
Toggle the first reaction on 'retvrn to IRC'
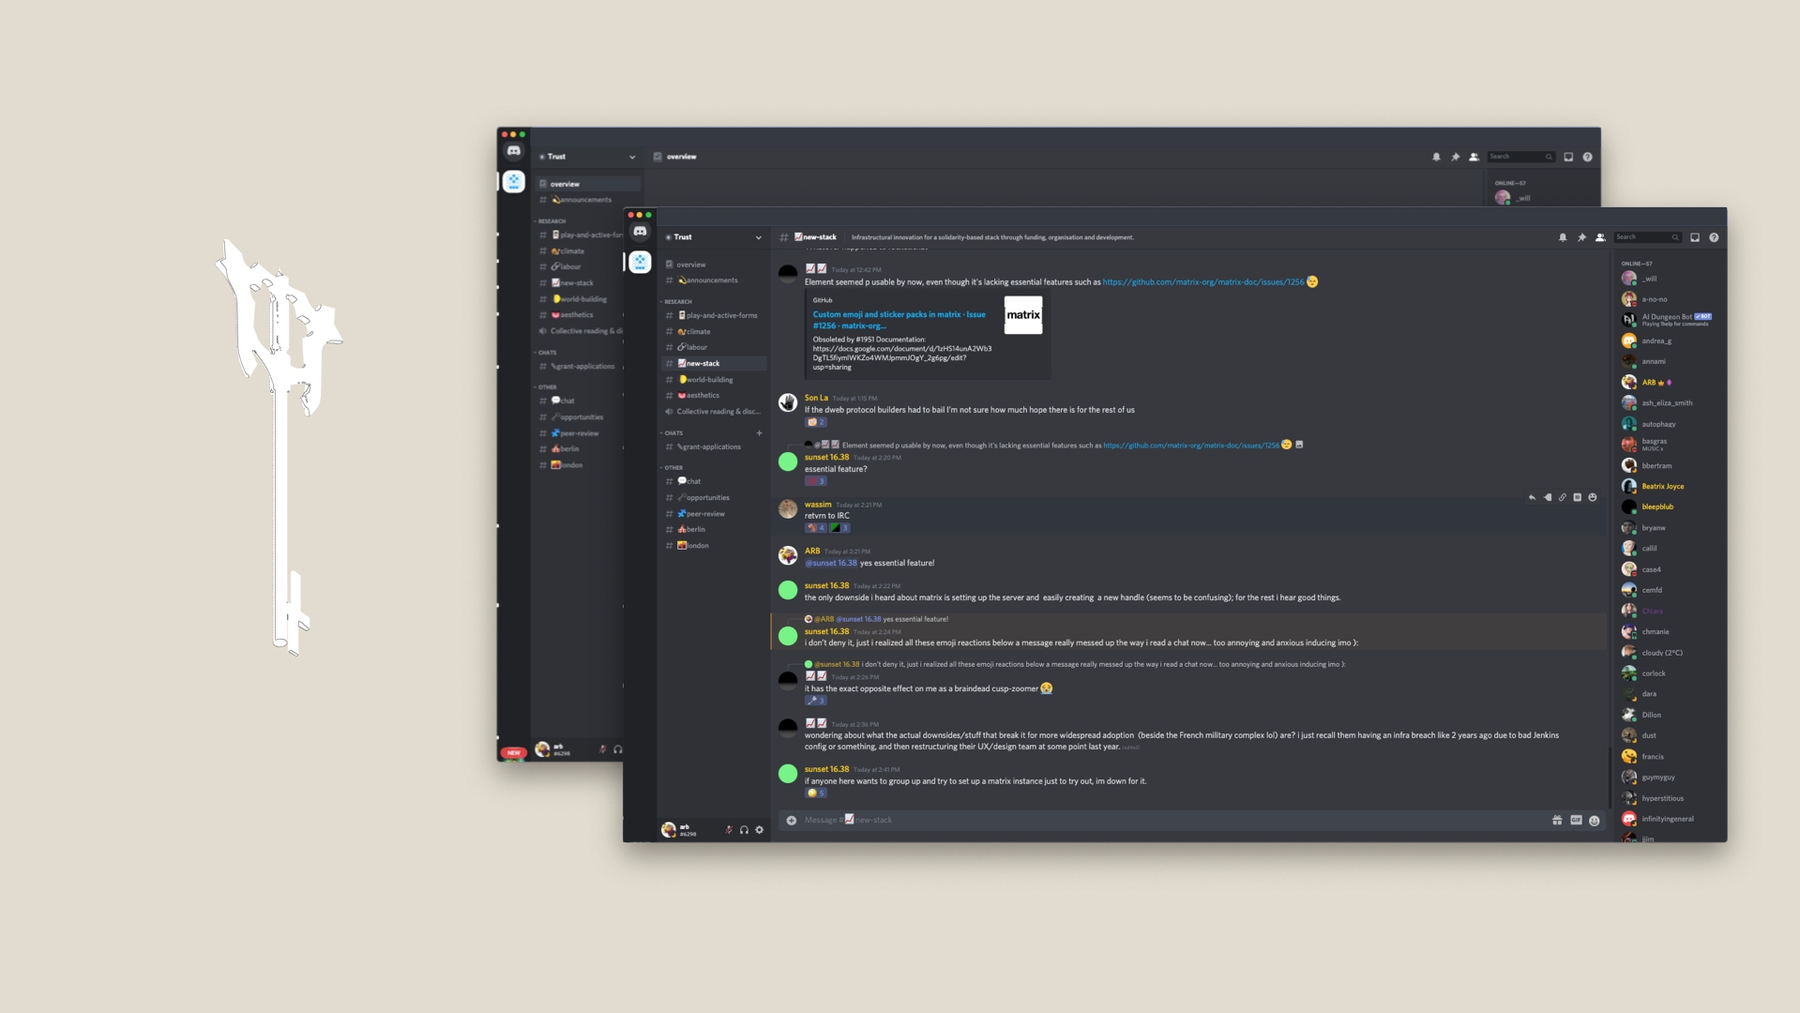(x=816, y=528)
